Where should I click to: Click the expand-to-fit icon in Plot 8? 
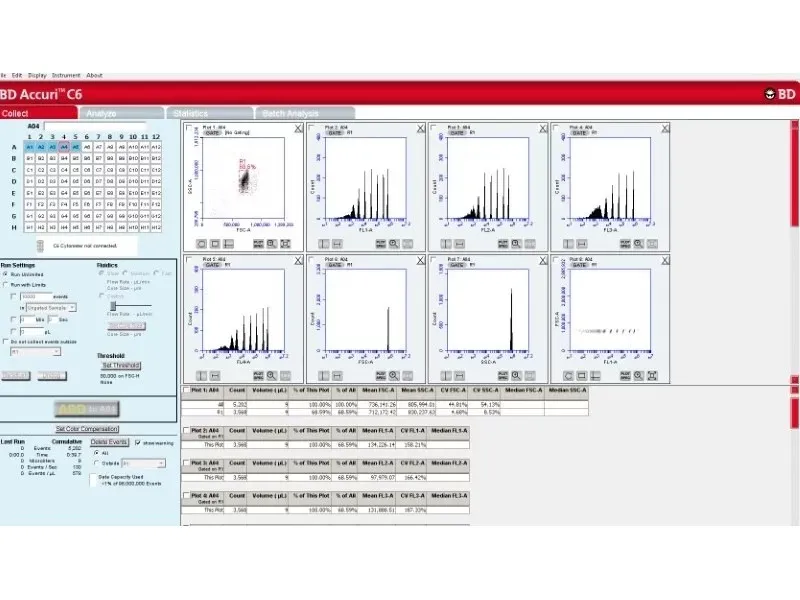[x=654, y=374]
